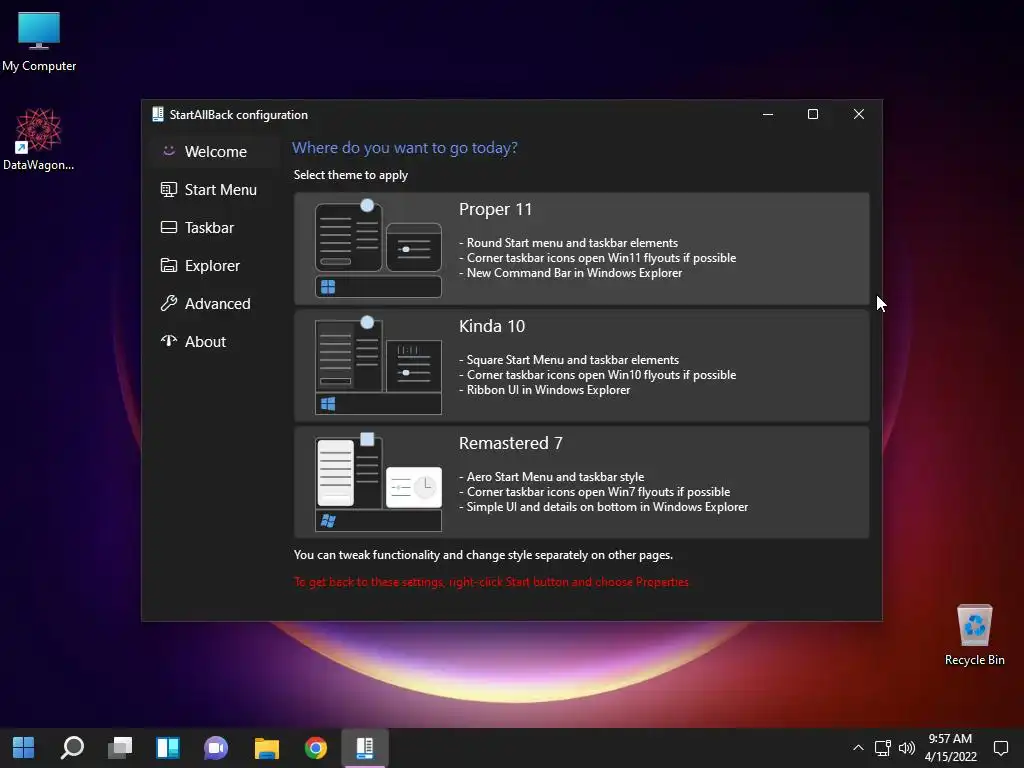This screenshot has width=1024, height=768.
Task: Show hidden tray icons chevron
Action: [858, 748]
